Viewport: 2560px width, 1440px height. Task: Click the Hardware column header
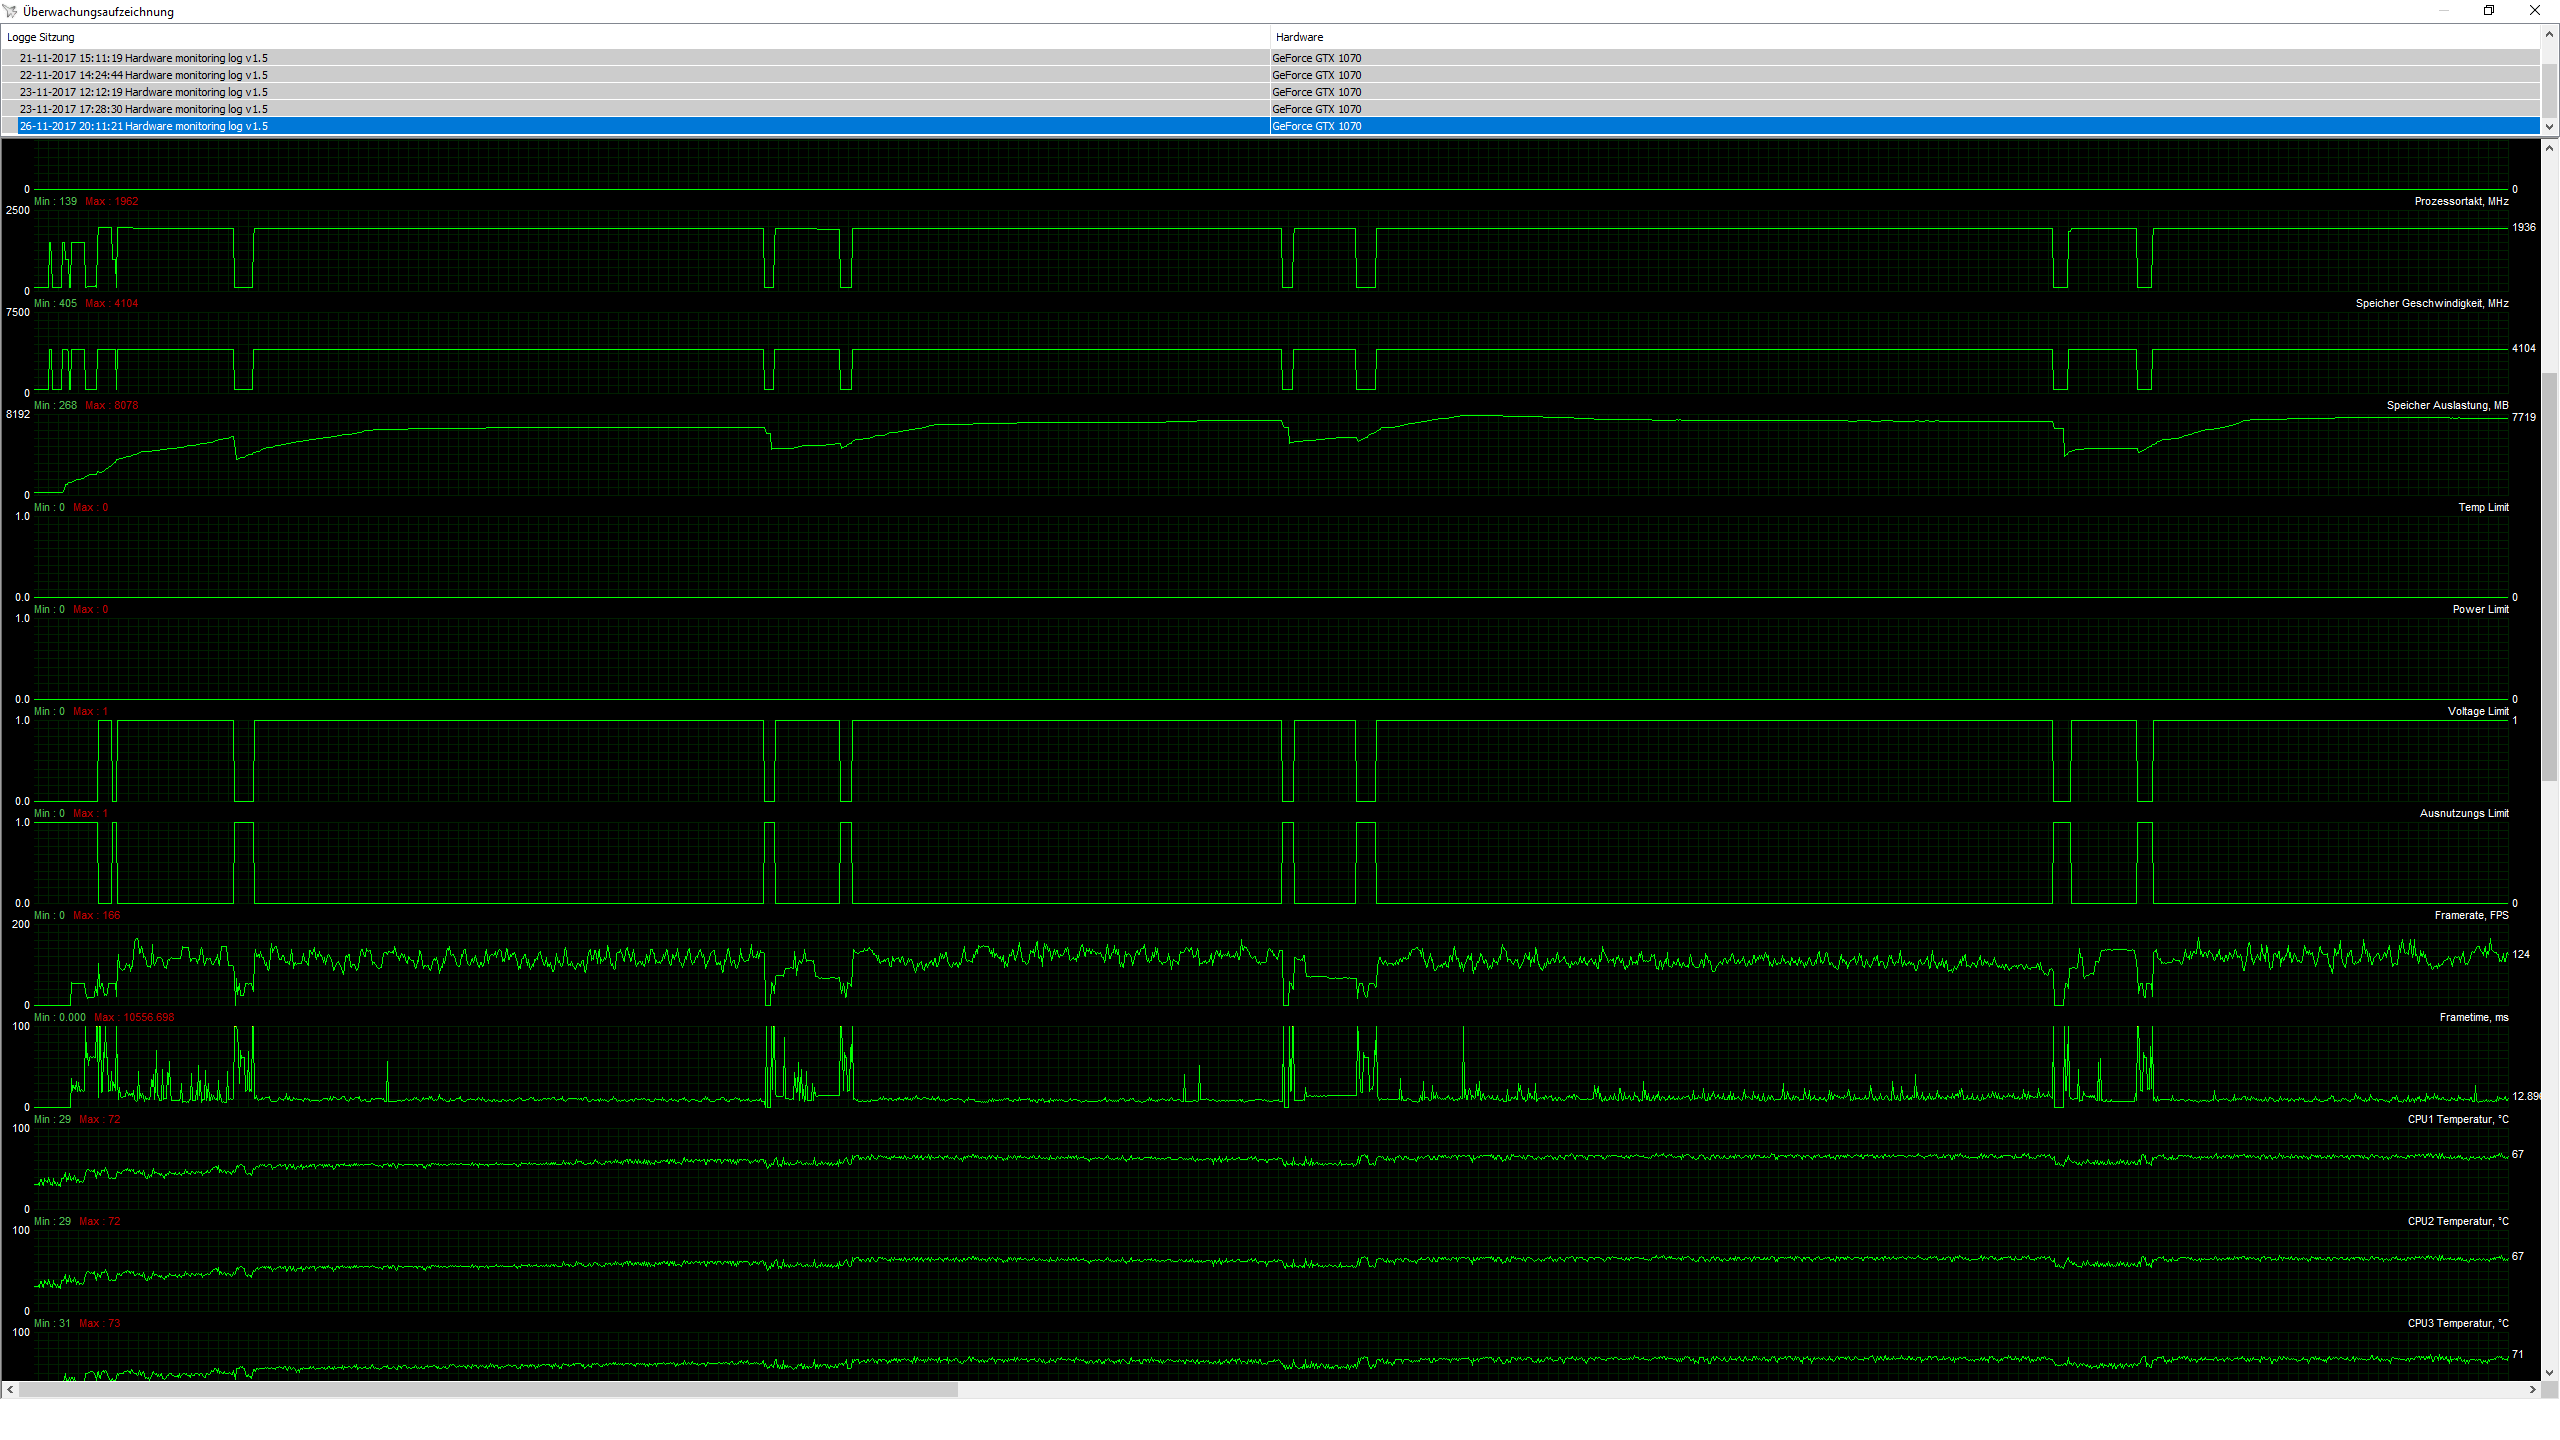pyautogui.click(x=1299, y=37)
